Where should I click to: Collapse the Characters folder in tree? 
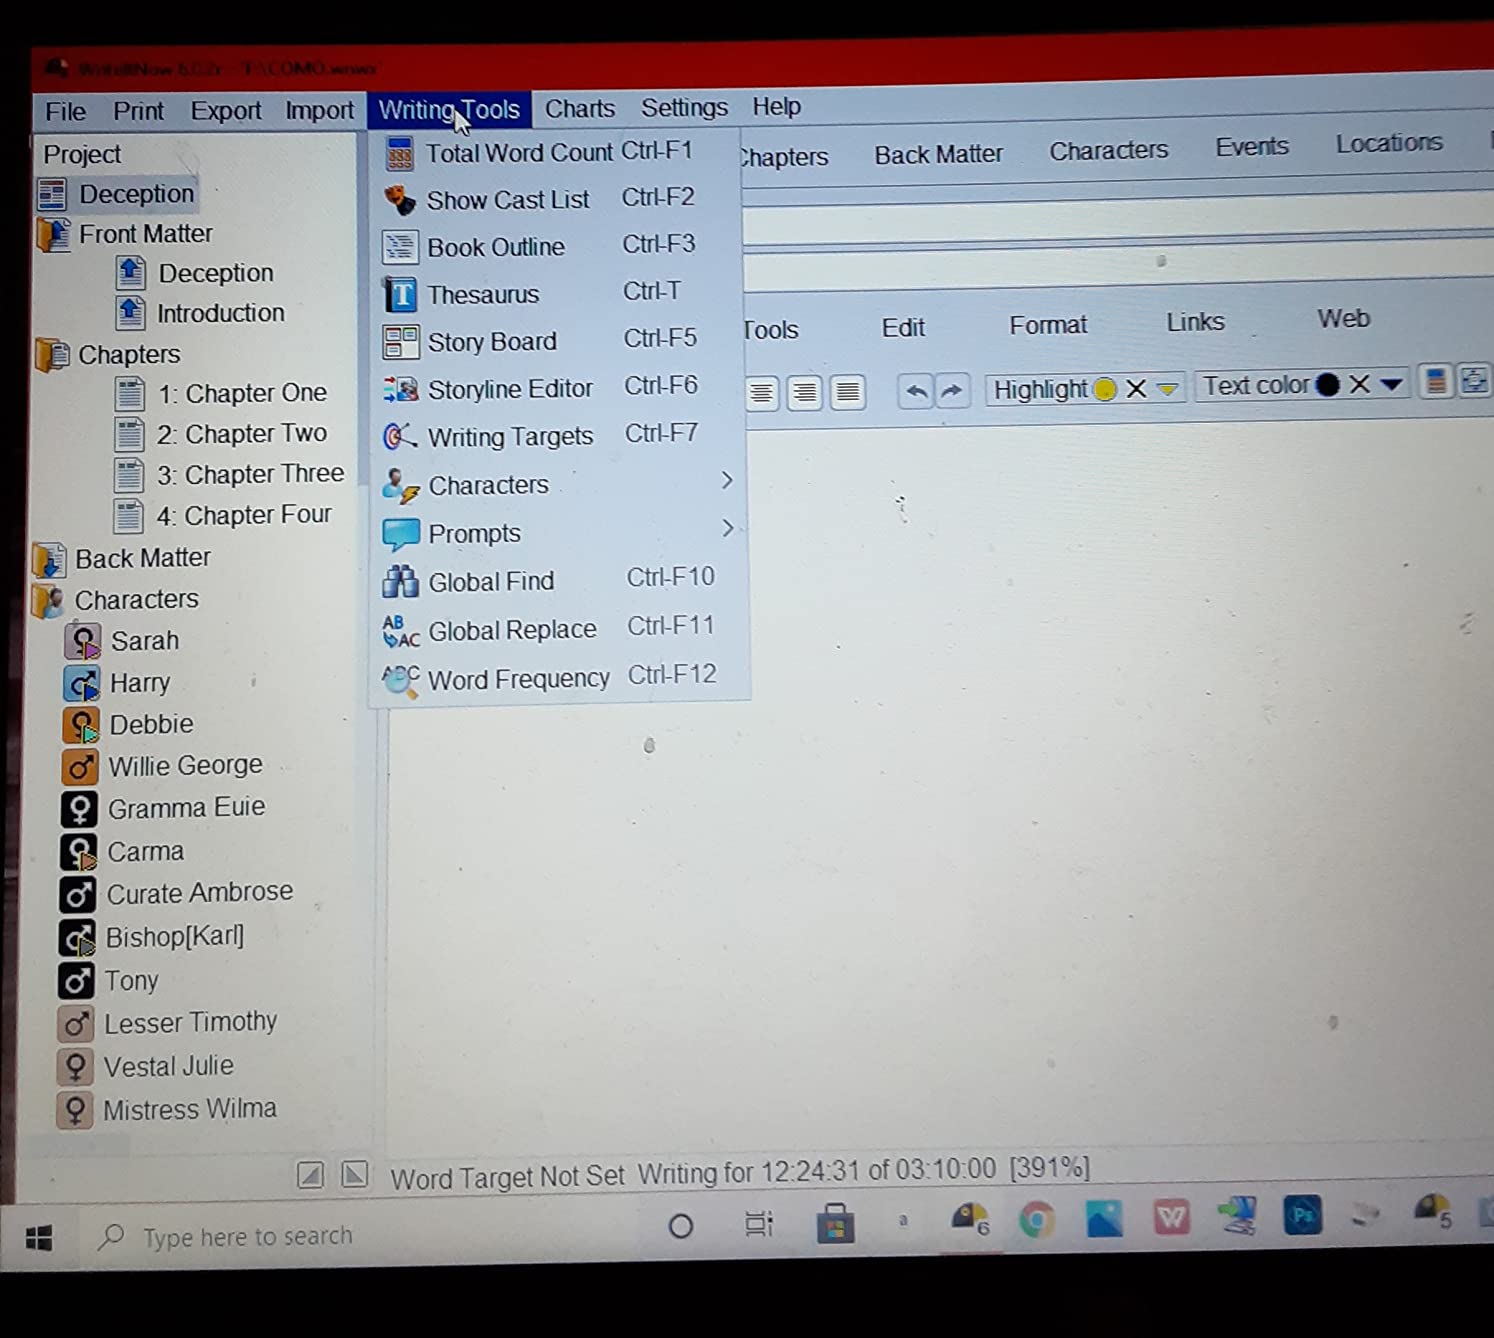point(49,600)
